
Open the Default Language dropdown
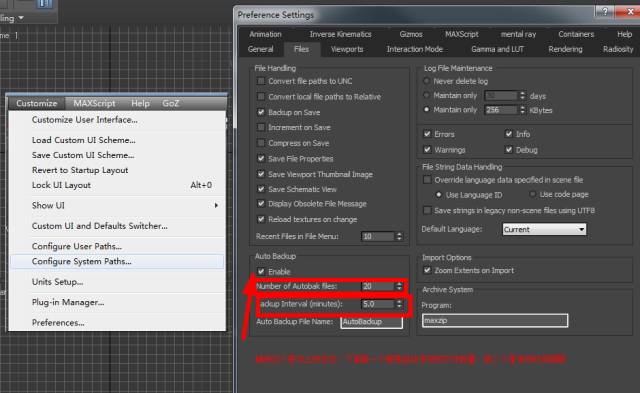coord(544,229)
